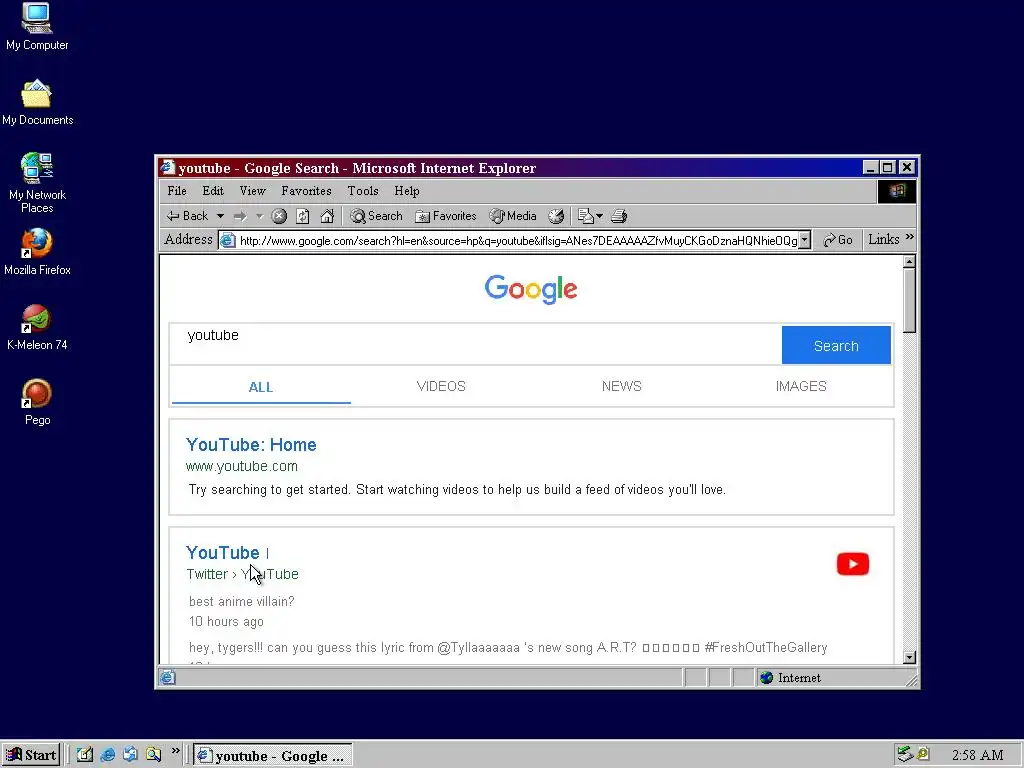Open the History toolbar icon
Screen dimensions: 1024x768
[556, 216]
